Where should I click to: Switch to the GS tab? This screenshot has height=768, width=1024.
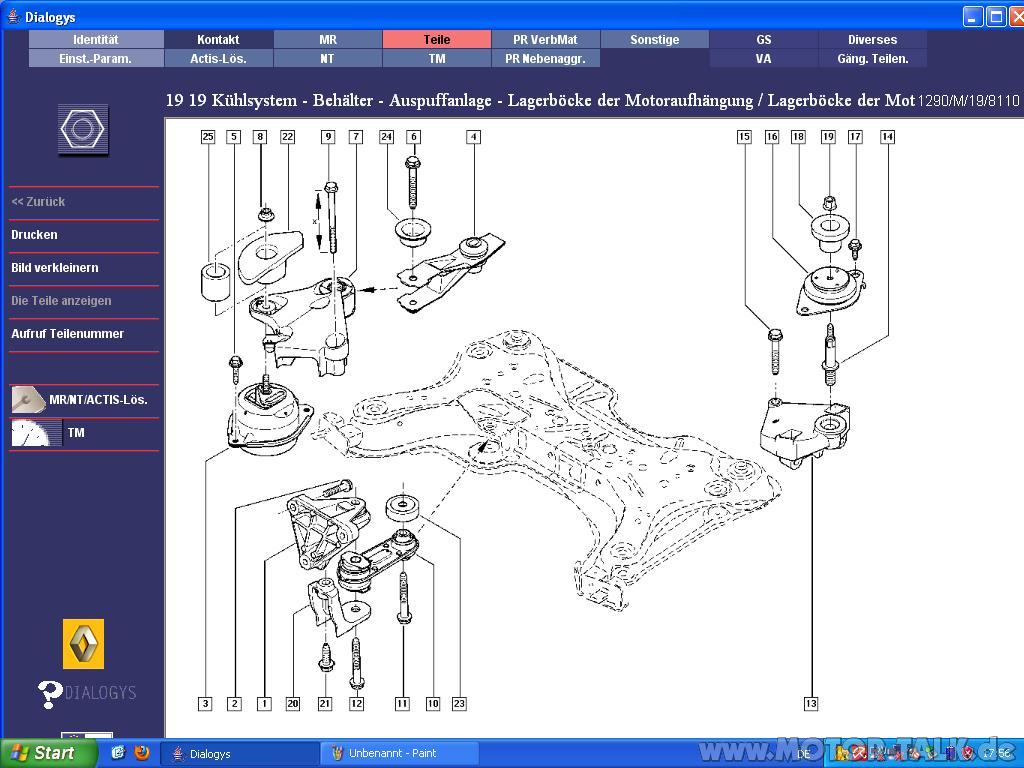pos(763,39)
